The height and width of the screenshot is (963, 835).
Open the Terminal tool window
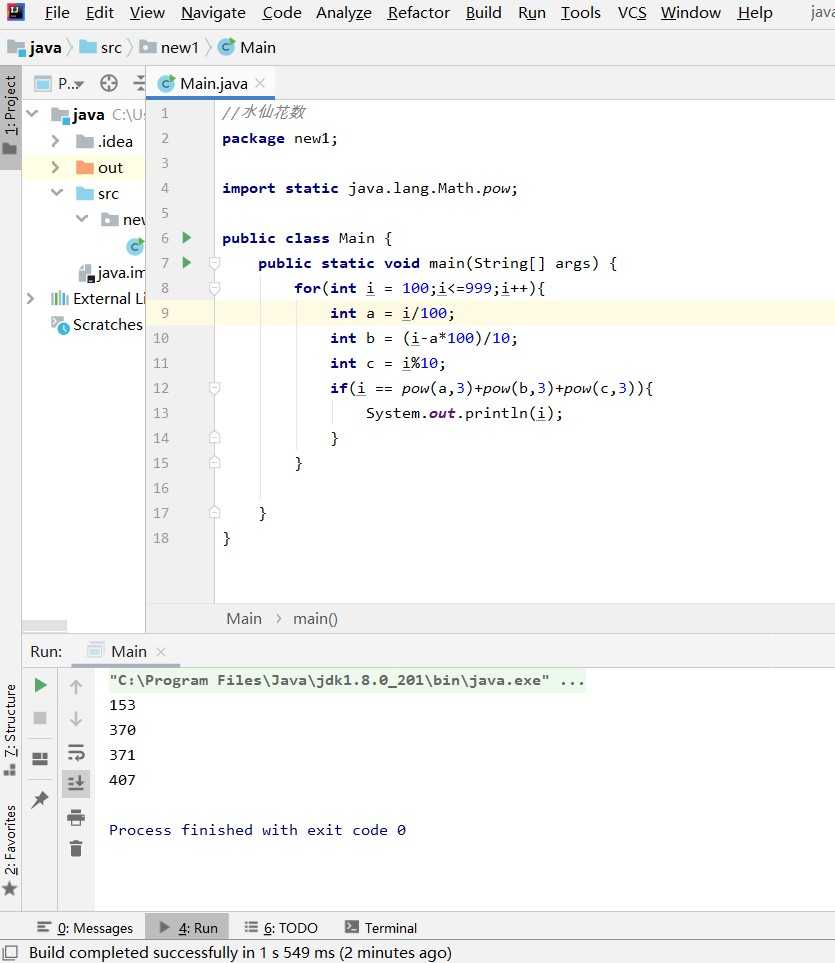[381, 927]
